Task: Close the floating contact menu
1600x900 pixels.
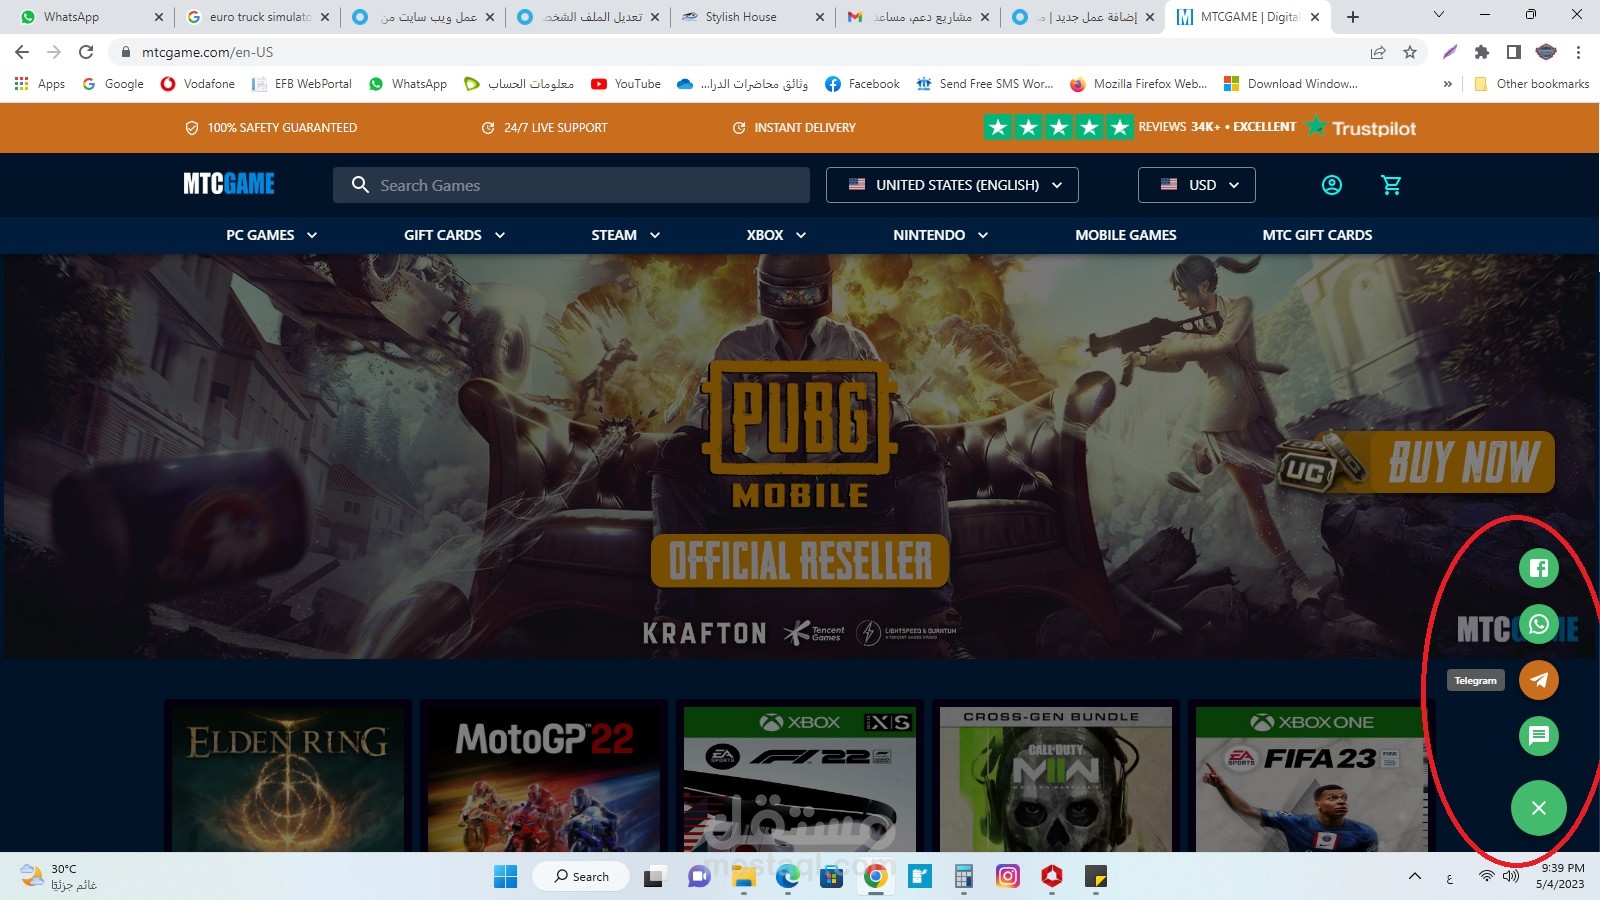Action: (x=1539, y=807)
